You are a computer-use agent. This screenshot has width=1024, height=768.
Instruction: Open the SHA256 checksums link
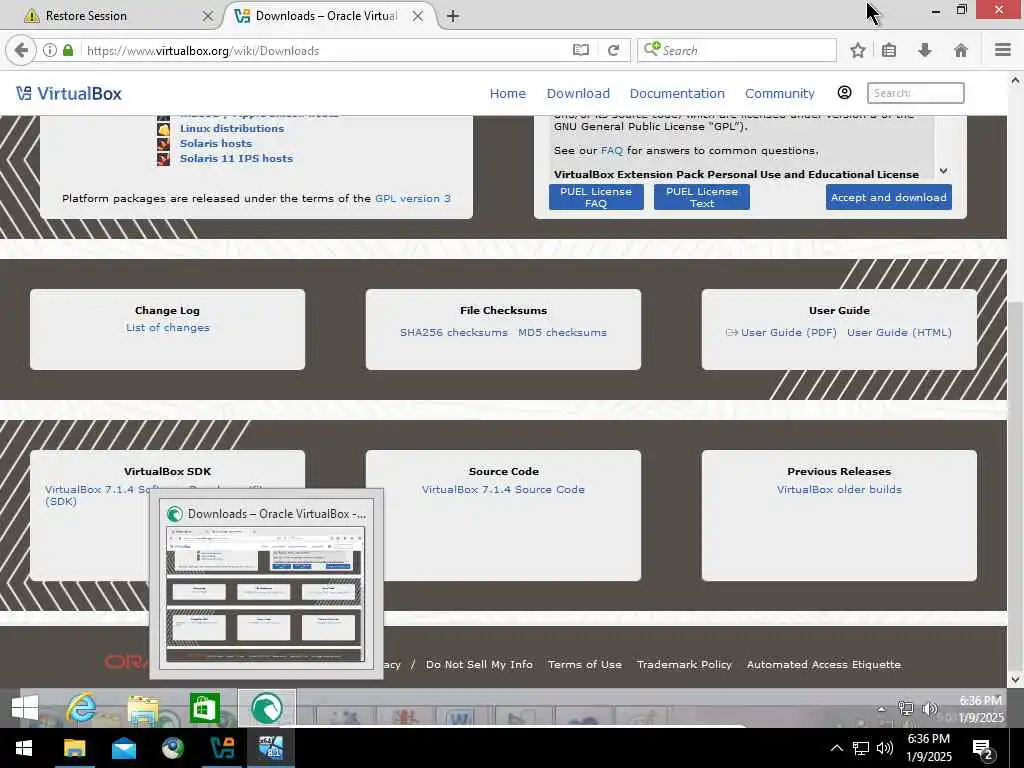click(454, 332)
